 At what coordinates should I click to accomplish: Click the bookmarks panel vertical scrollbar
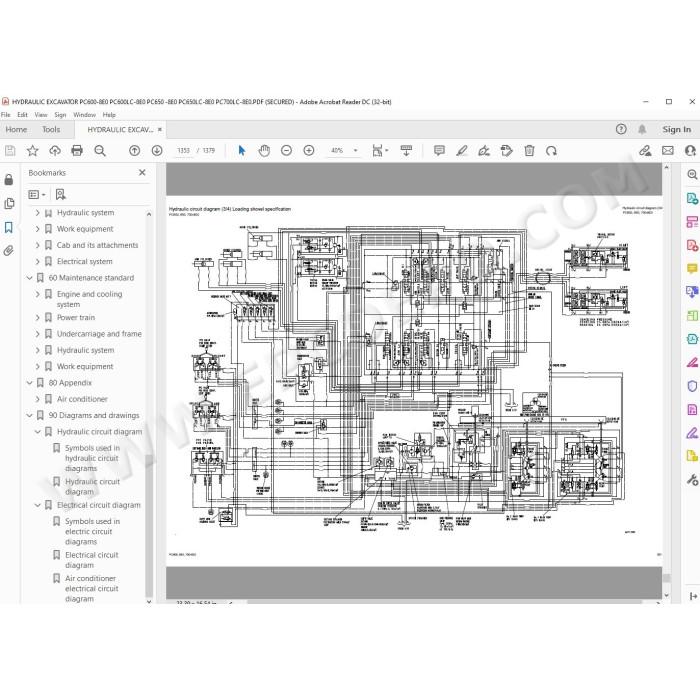point(149,525)
